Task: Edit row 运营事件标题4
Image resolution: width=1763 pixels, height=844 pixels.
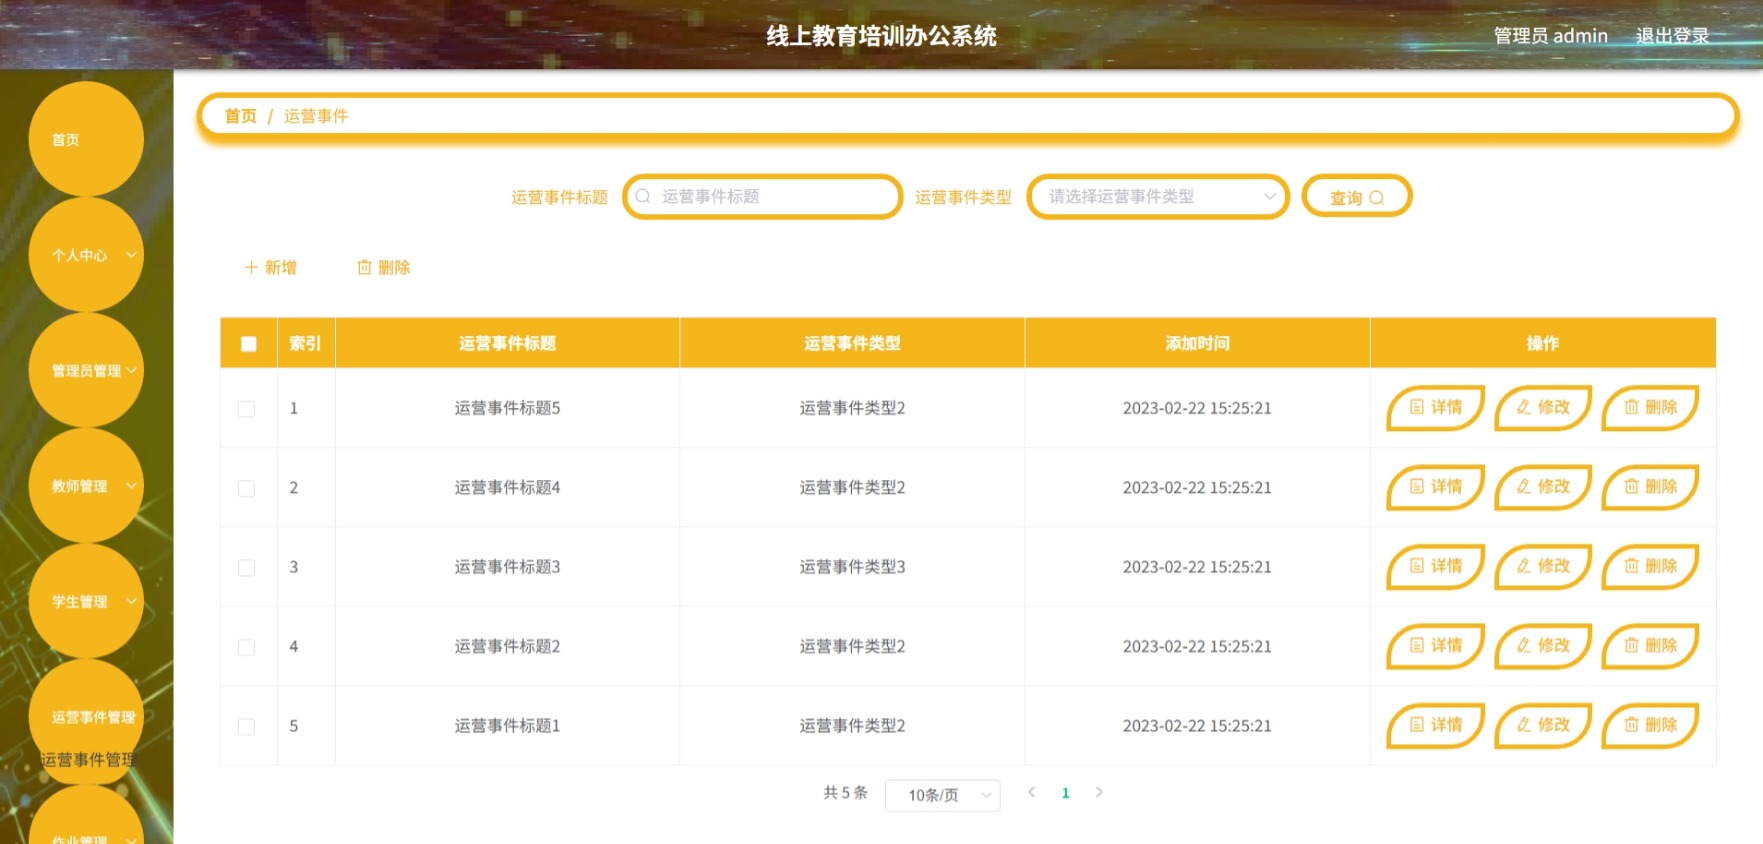Action: [1543, 487]
